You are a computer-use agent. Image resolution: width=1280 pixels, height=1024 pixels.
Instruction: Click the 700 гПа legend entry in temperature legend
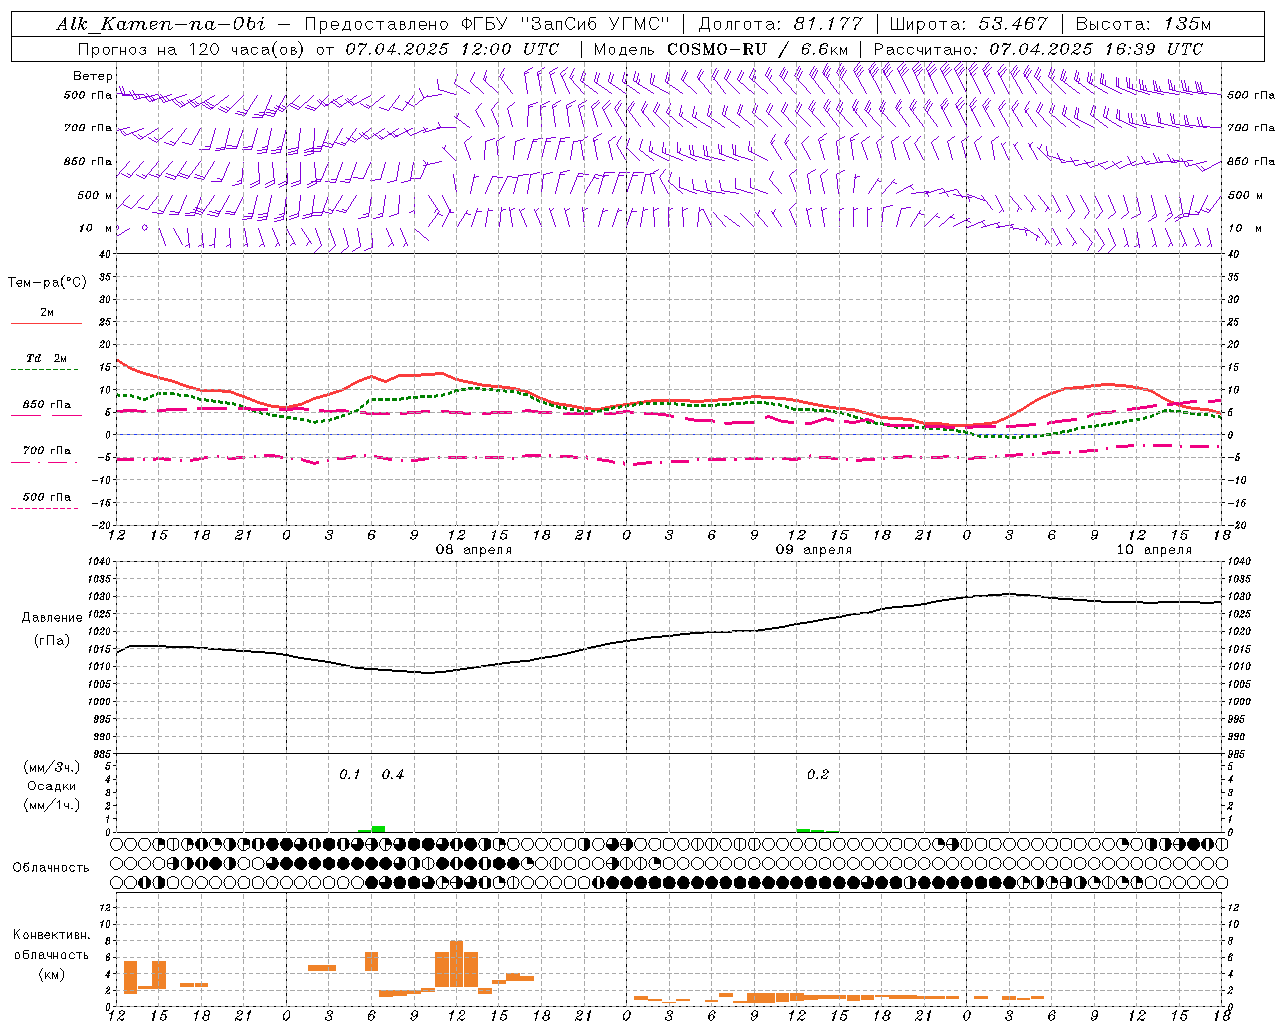[x=47, y=451]
